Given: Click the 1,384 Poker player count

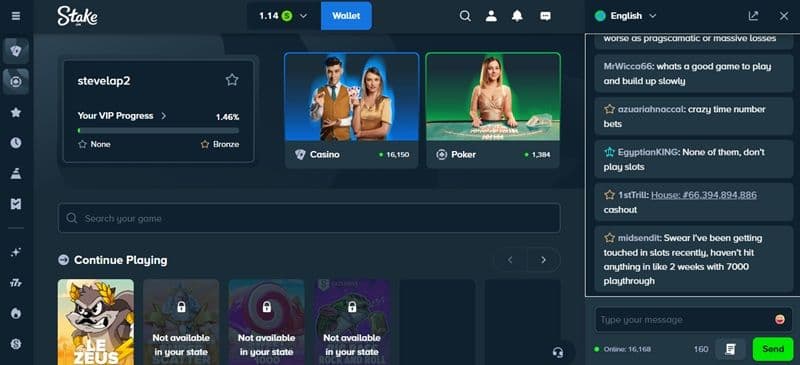Looking at the screenshot, I should tap(541, 155).
